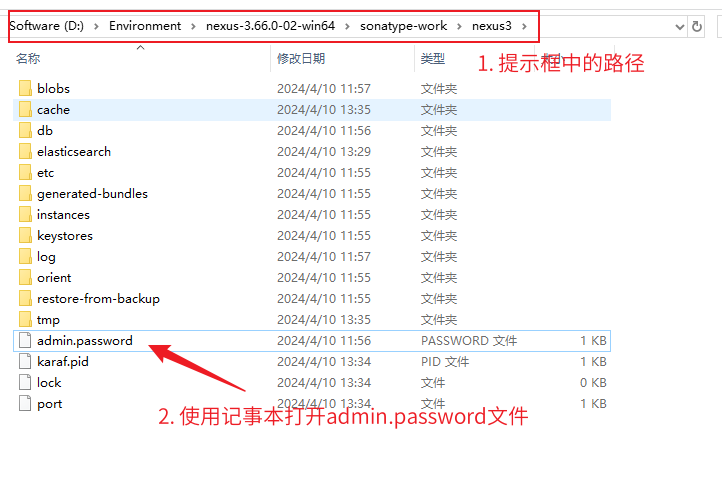Screen dimensions: 722x501
Task: Select the restore-from-backup folder name
Action: click(98, 299)
